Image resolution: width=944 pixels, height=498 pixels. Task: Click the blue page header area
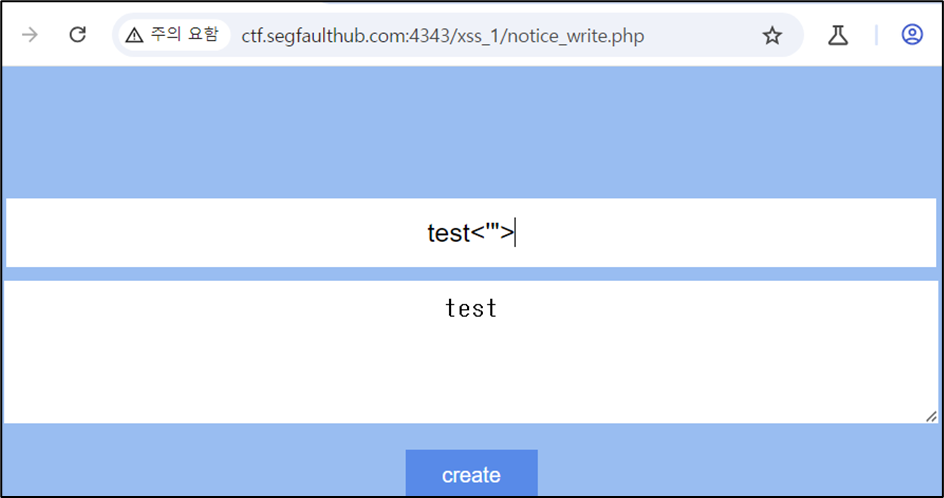tap(471, 131)
